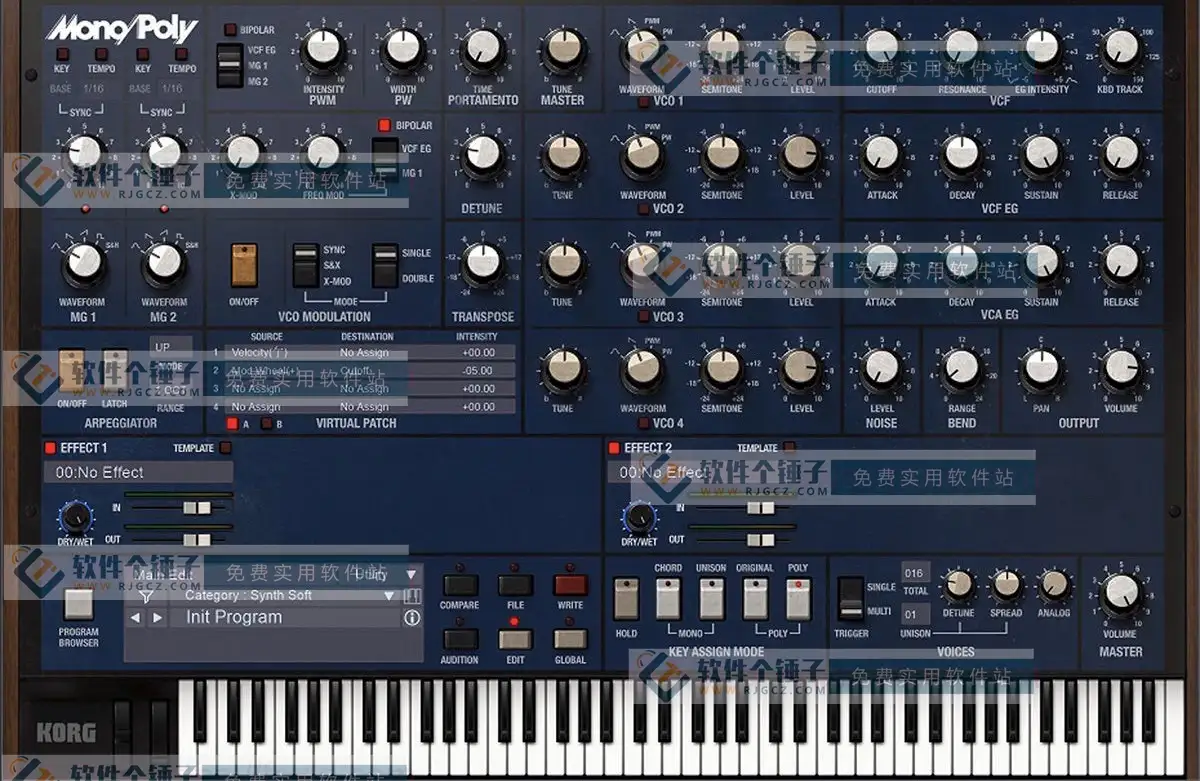Open the Effect 2 effect type selector
1200x781 pixels.
click(701, 472)
